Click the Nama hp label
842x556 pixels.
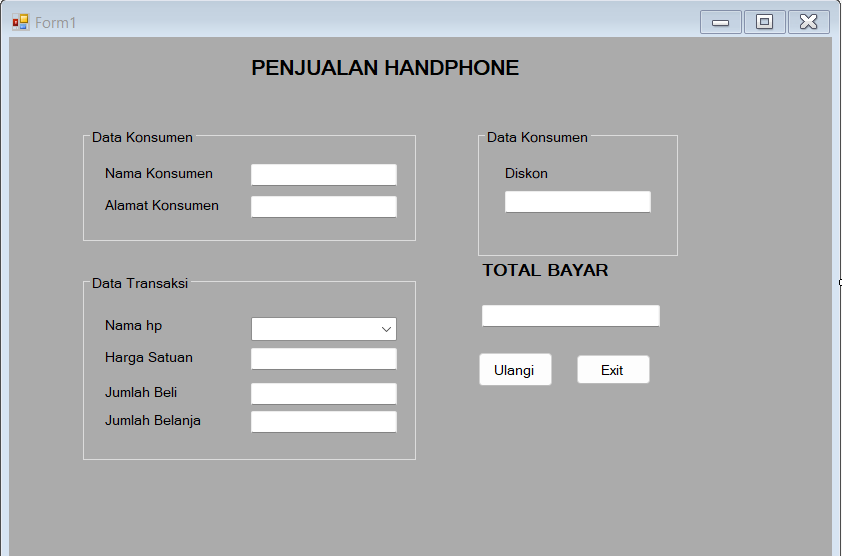[x=133, y=325]
